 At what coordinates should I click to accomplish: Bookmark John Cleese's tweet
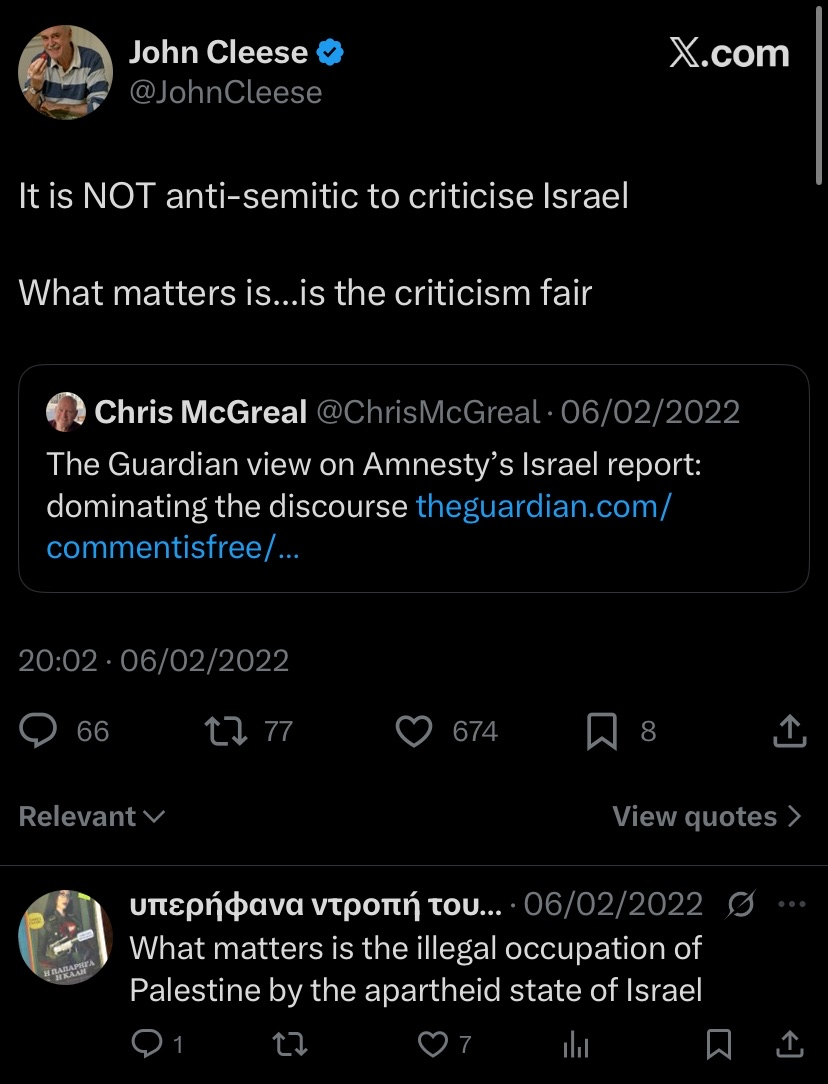pos(601,731)
